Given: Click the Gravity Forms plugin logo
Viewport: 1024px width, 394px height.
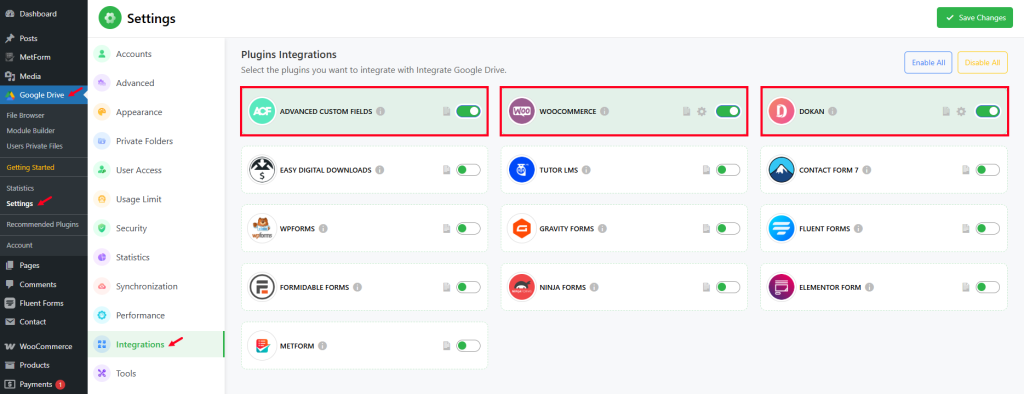Looking at the screenshot, I should pos(522,229).
